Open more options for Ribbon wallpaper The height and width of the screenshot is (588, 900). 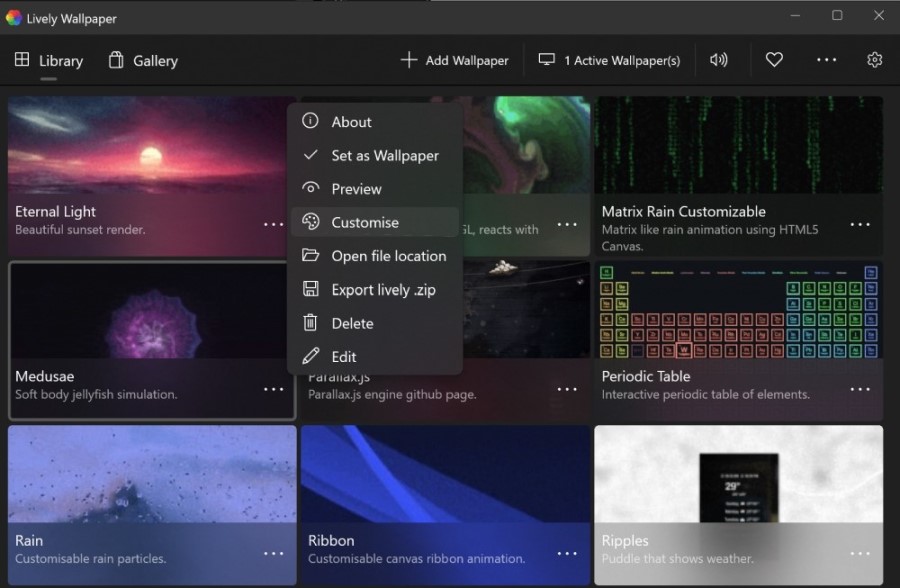tap(567, 553)
